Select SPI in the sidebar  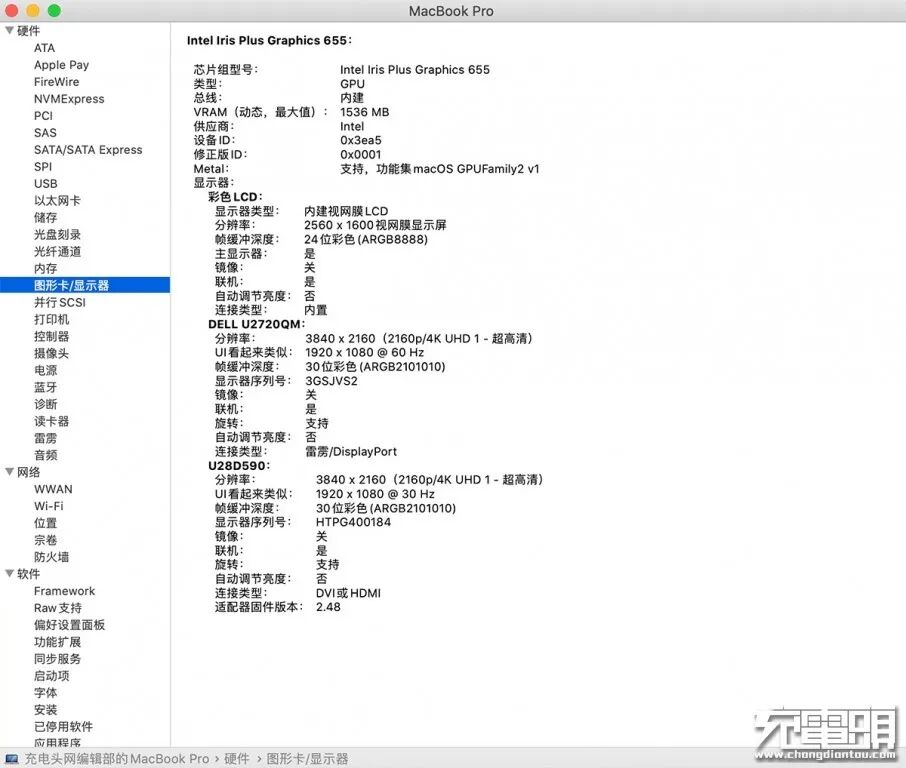pos(43,166)
